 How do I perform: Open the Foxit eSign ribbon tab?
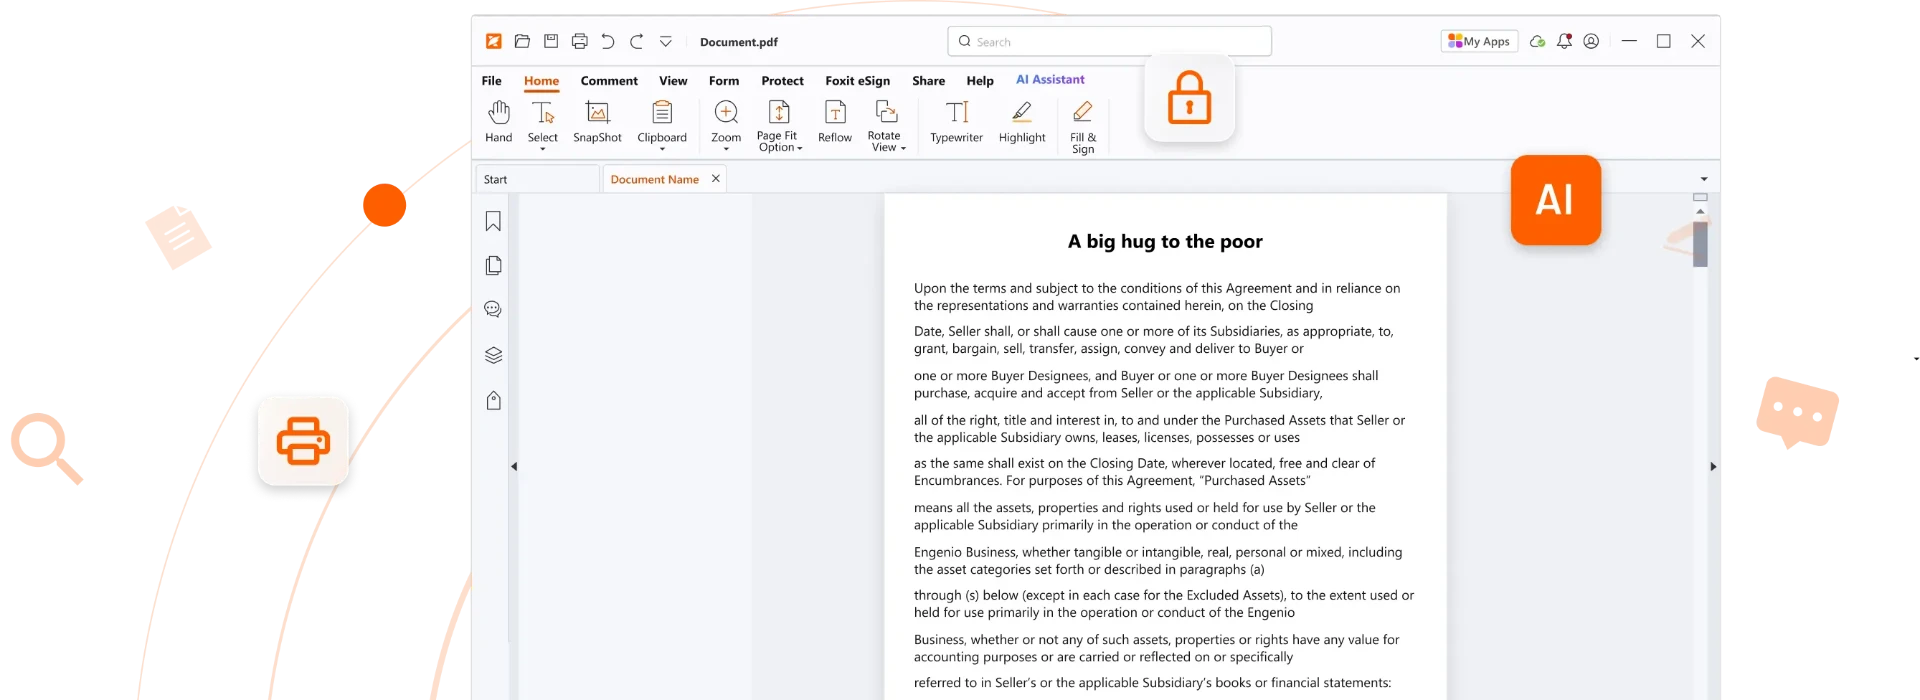(x=857, y=81)
